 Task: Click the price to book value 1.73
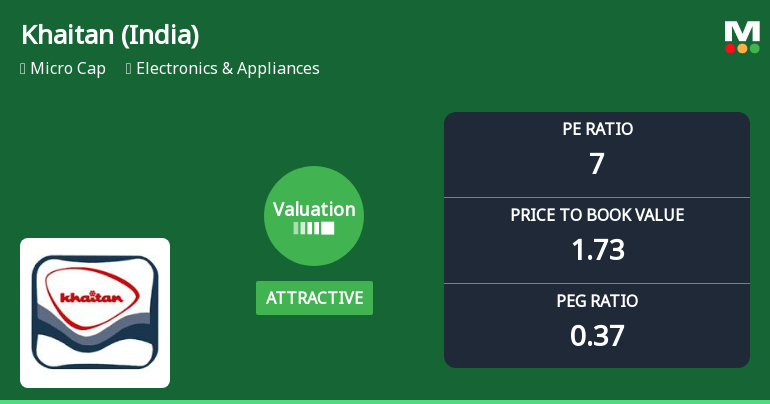597,249
